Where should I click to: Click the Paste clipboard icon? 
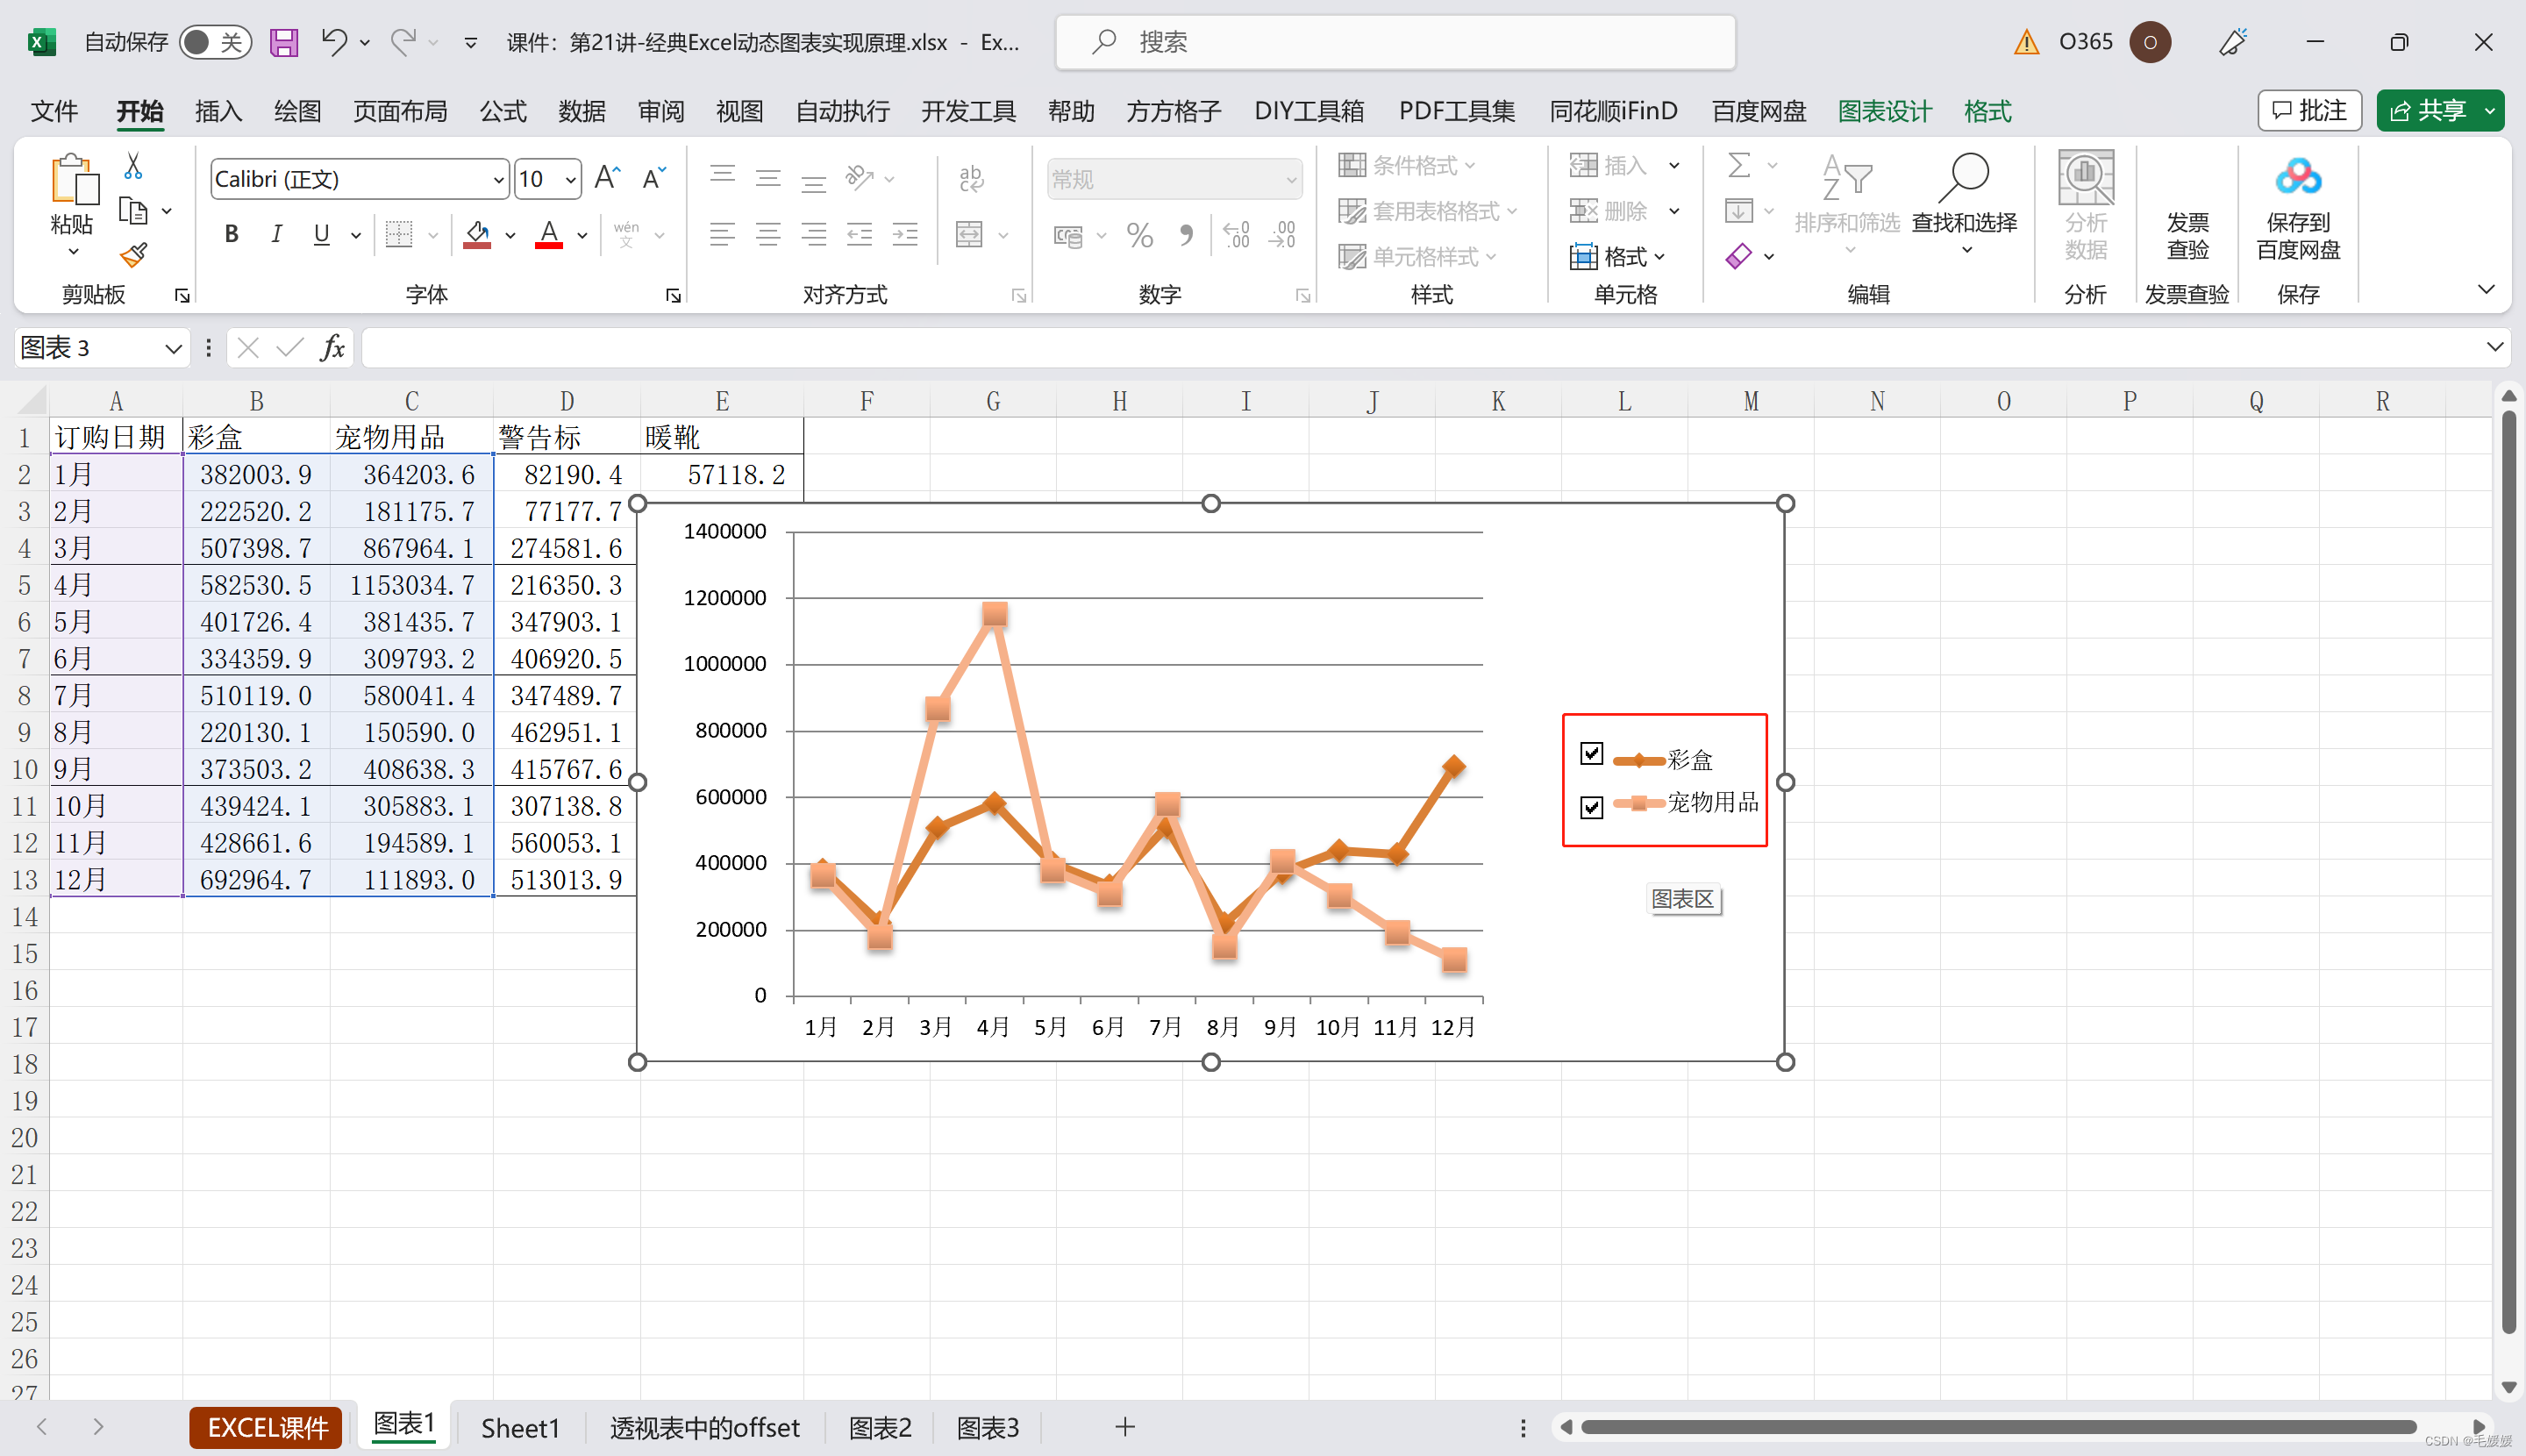click(74, 181)
